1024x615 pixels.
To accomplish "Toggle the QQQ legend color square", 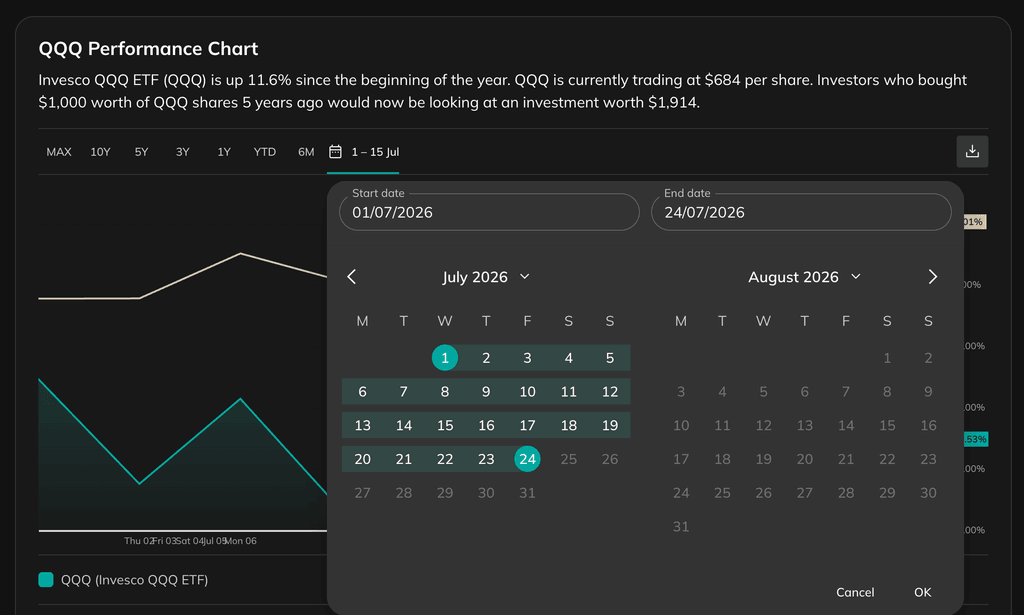I will tap(46, 580).
